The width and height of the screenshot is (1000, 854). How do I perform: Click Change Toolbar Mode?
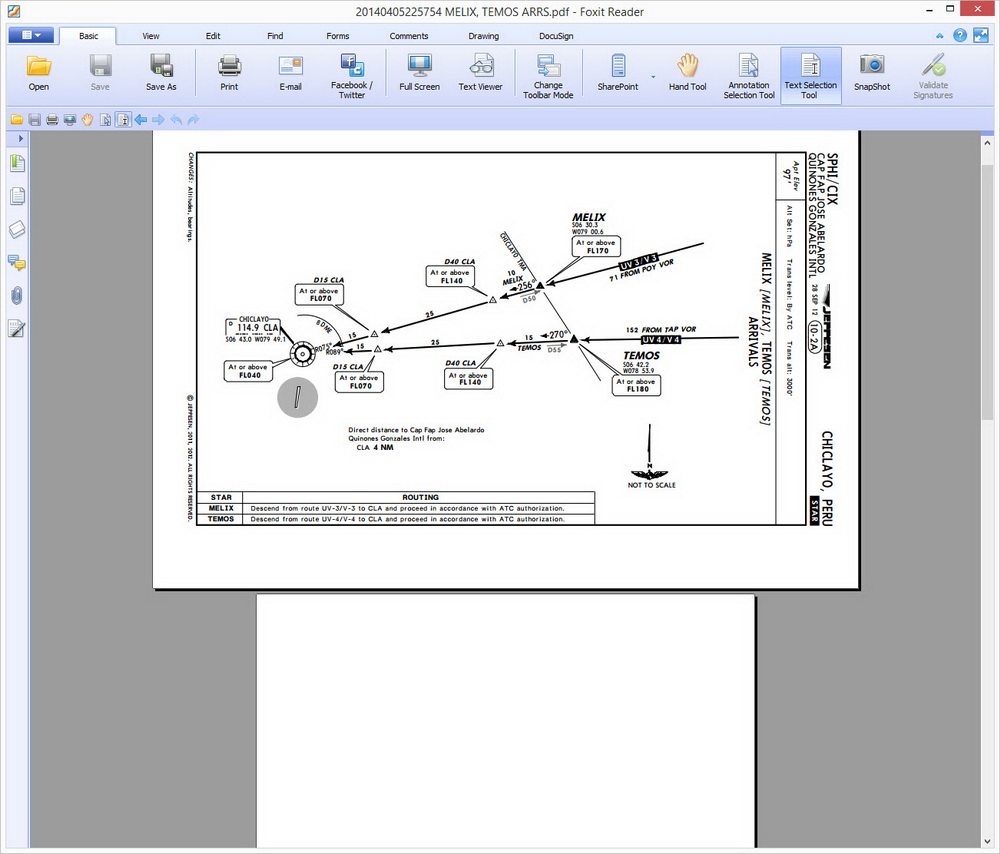(x=548, y=75)
